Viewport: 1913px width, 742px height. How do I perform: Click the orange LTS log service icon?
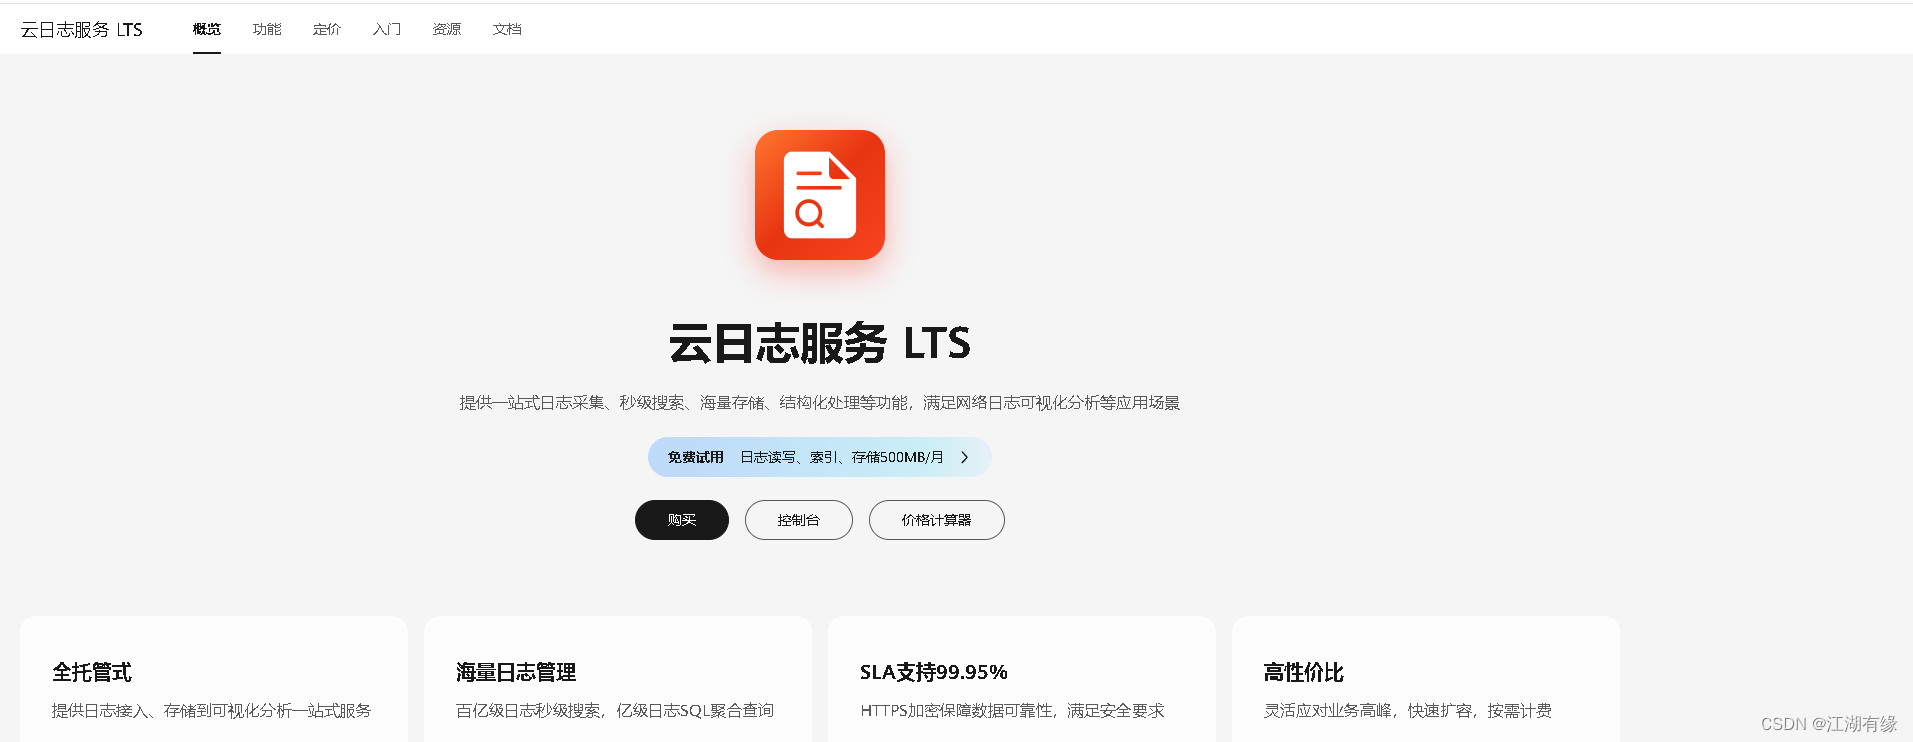820,195
